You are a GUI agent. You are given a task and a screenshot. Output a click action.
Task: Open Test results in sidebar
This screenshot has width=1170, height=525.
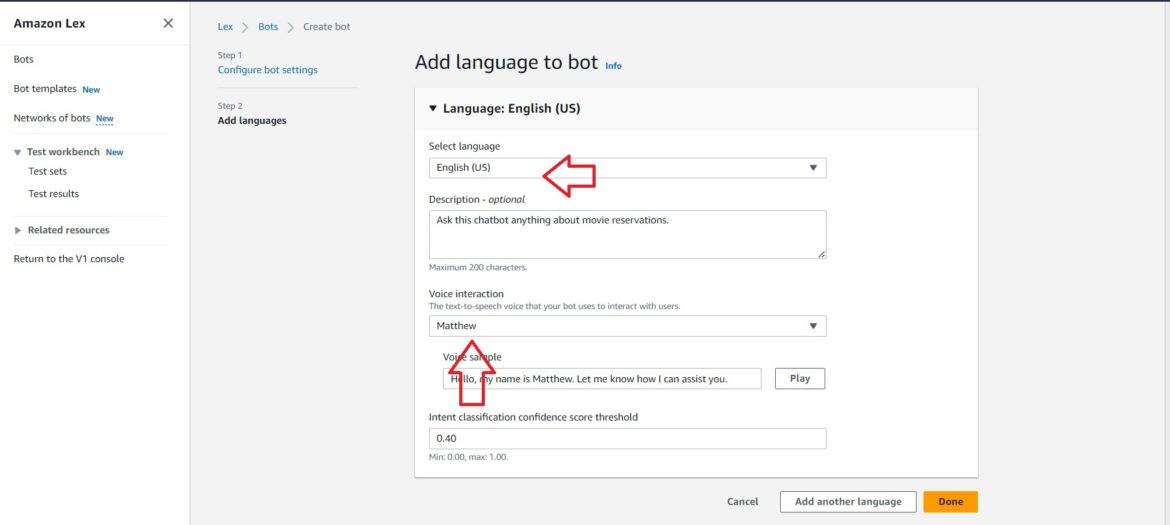click(53, 194)
